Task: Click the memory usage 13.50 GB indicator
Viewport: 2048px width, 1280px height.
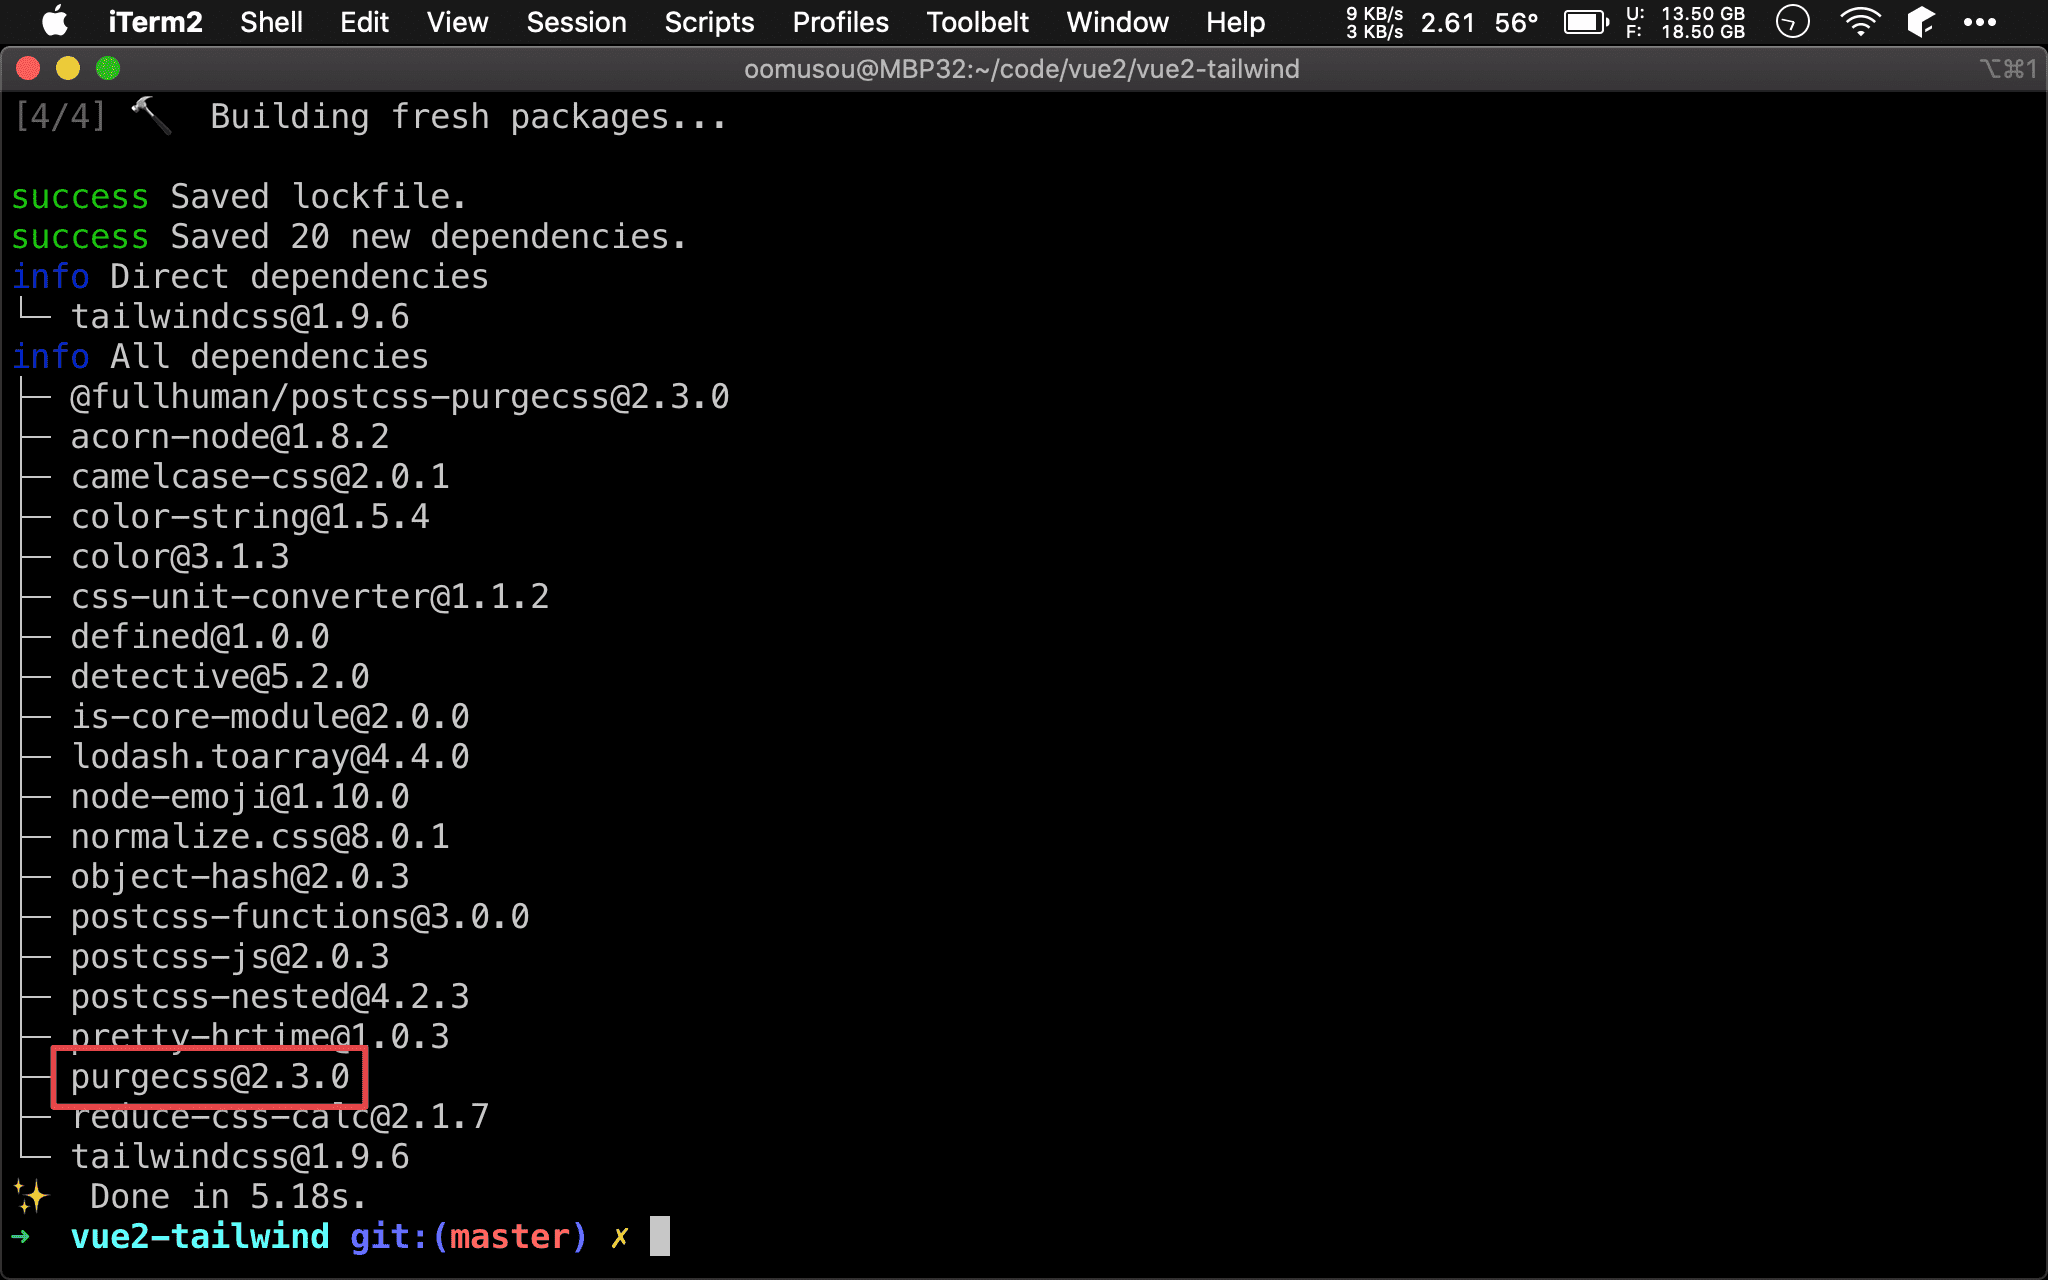Action: coord(1685,22)
